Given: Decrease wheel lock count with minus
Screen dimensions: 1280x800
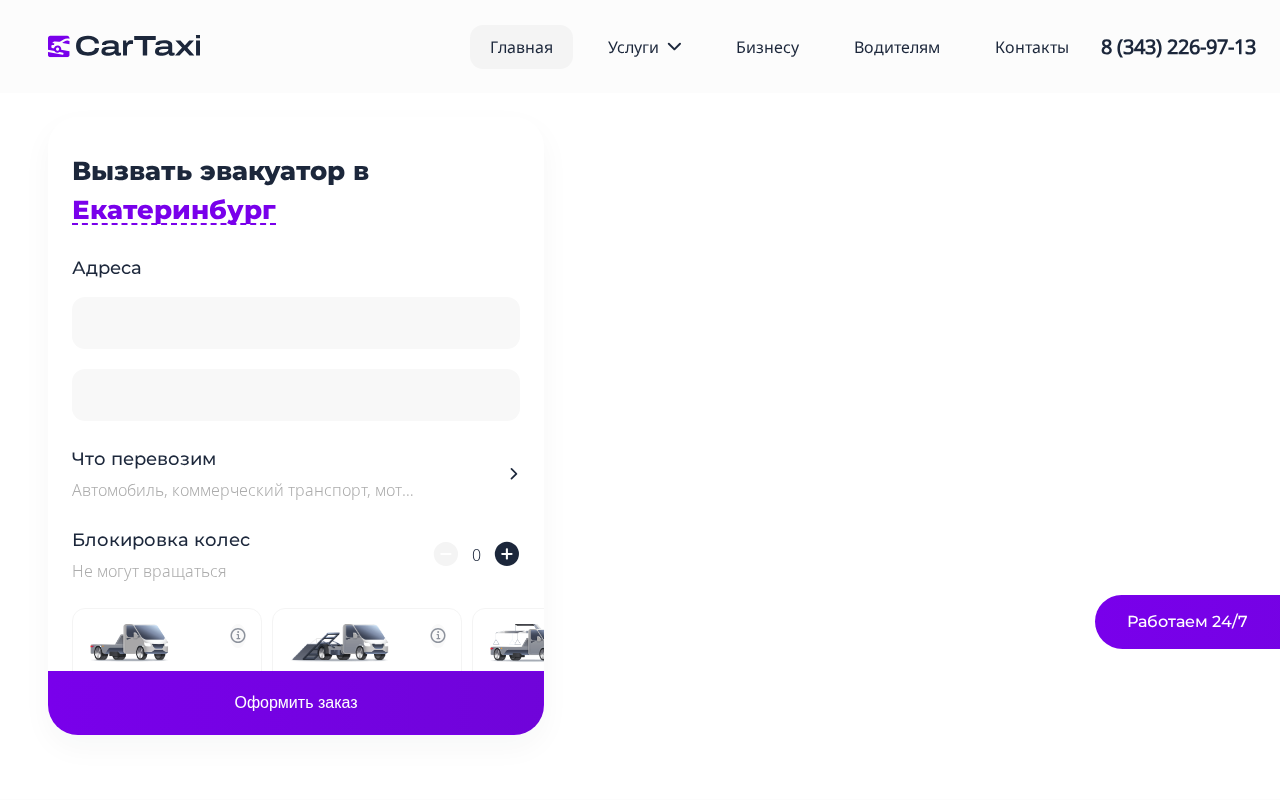Looking at the screenshot, I should [446, 554].
